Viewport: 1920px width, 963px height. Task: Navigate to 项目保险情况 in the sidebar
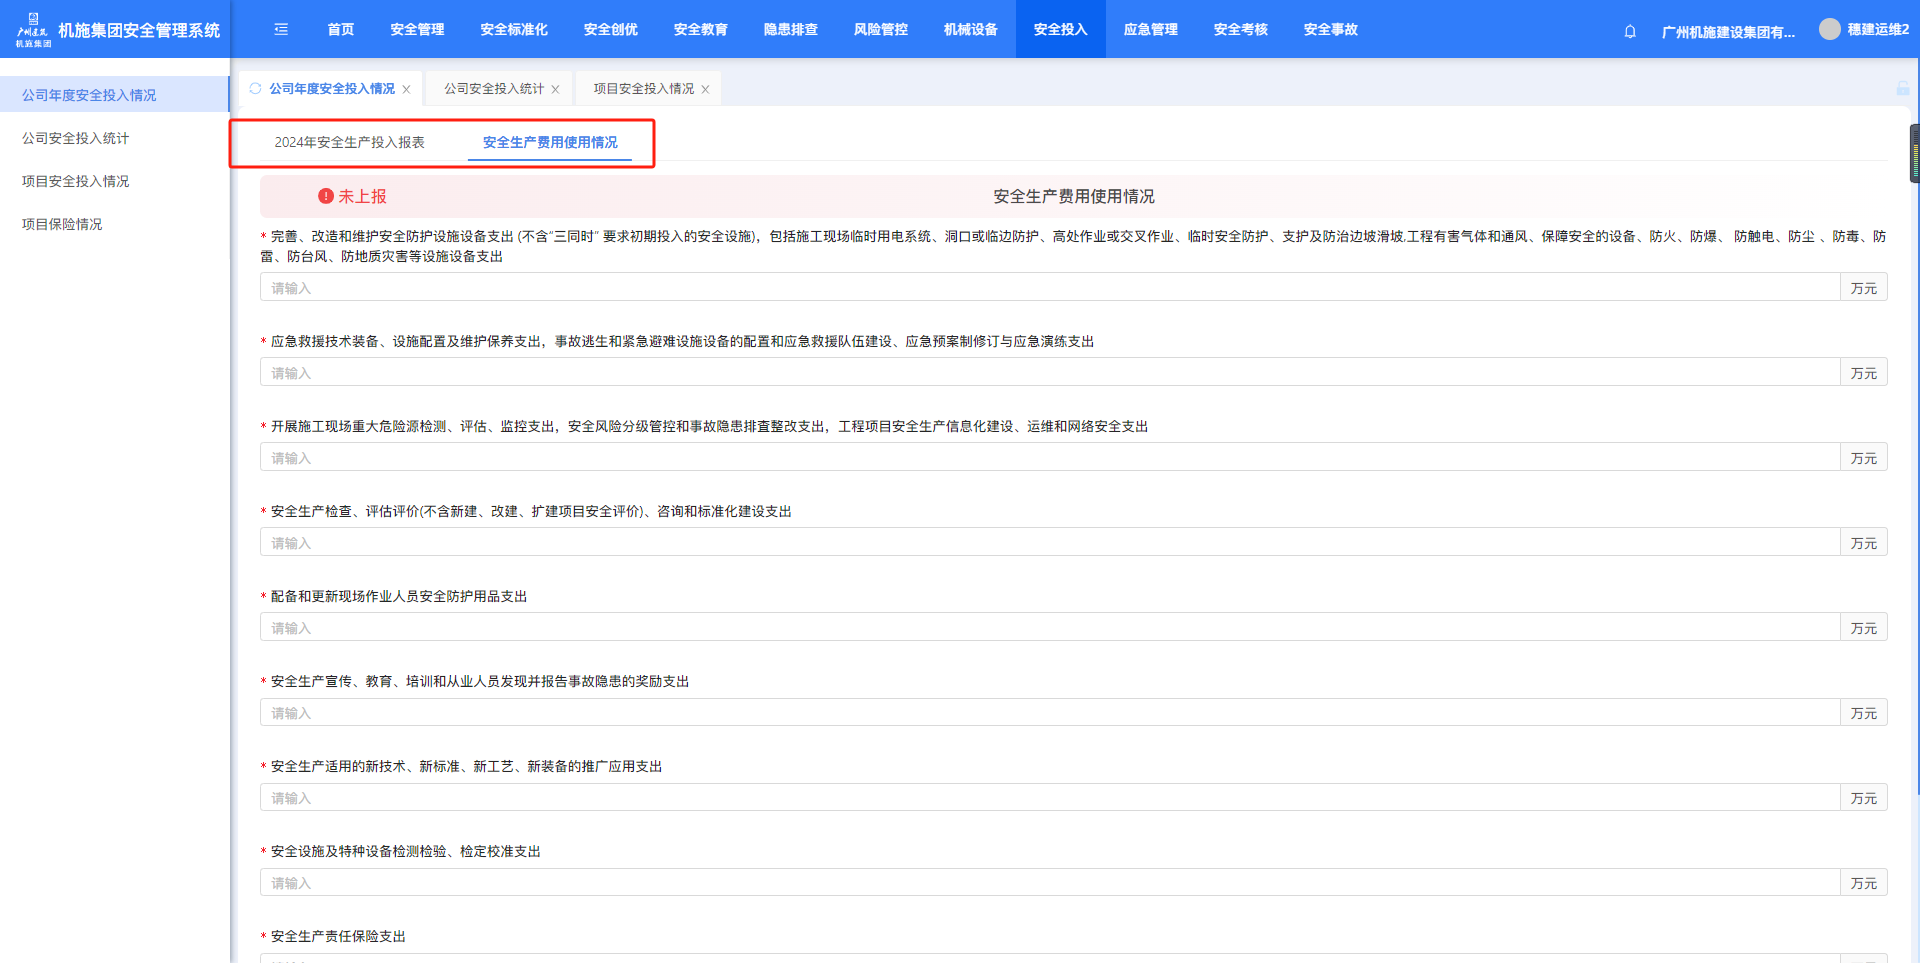click(62, 224)
